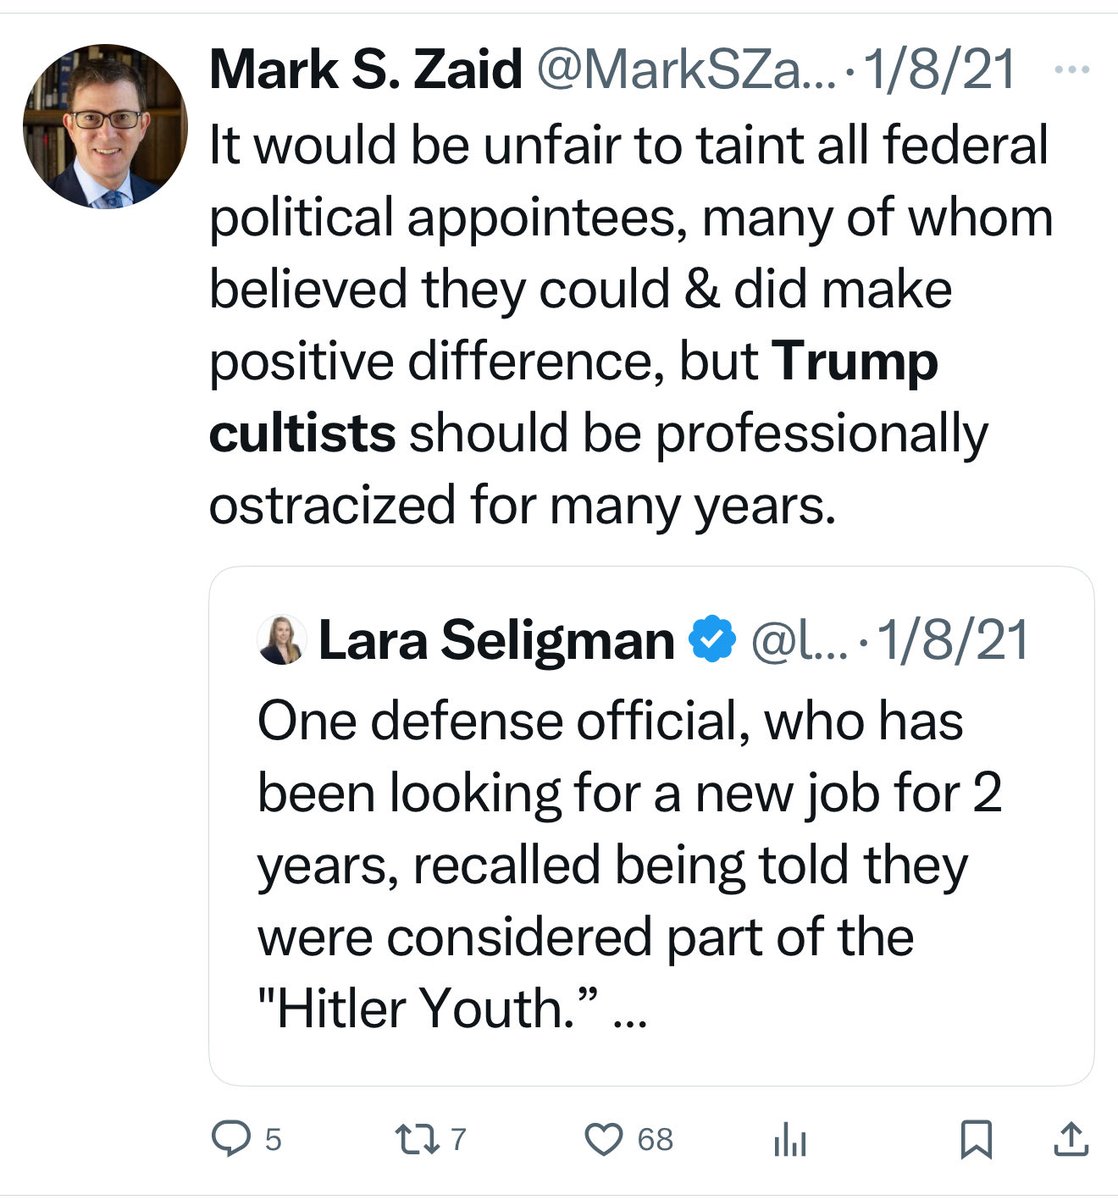Bookmark this tweet

[x=976, y=1139]
